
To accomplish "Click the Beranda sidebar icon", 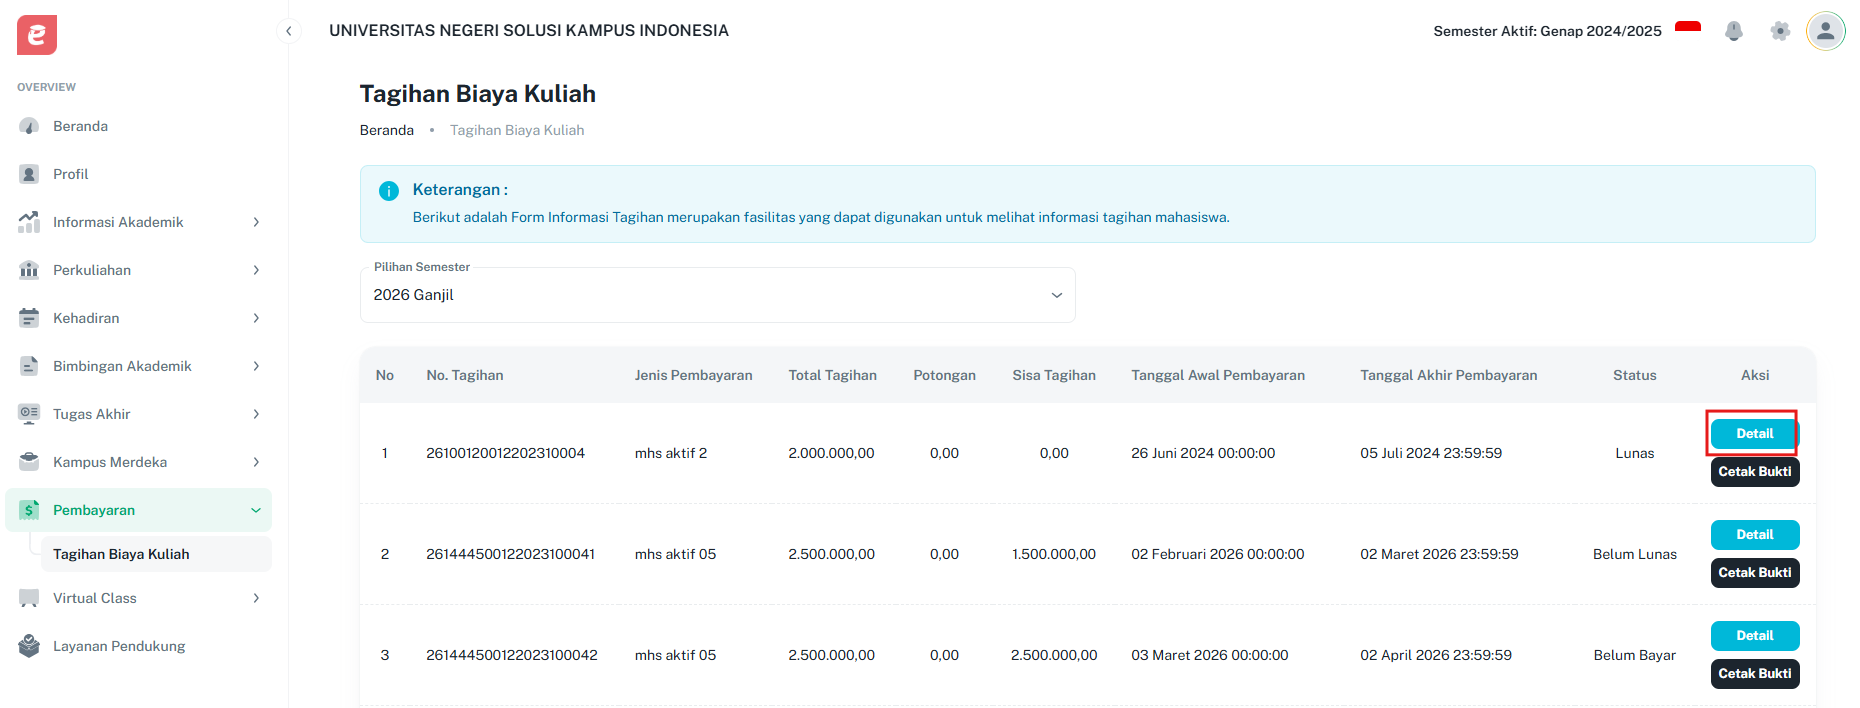I will point(29,126).
